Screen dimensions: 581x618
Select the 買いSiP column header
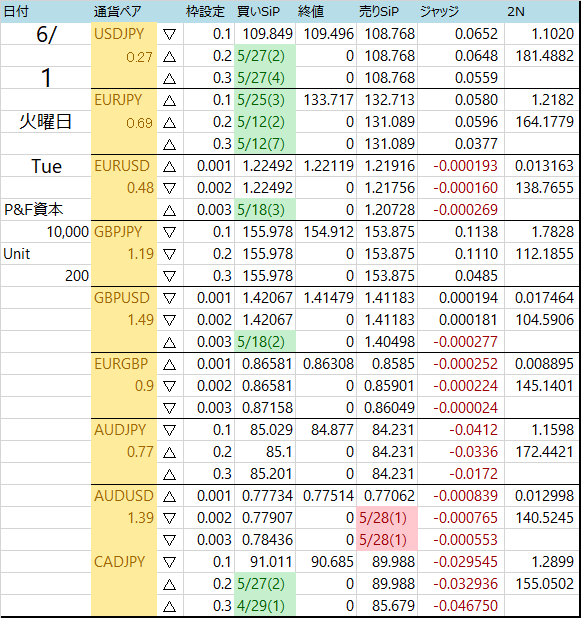point(265,11)
